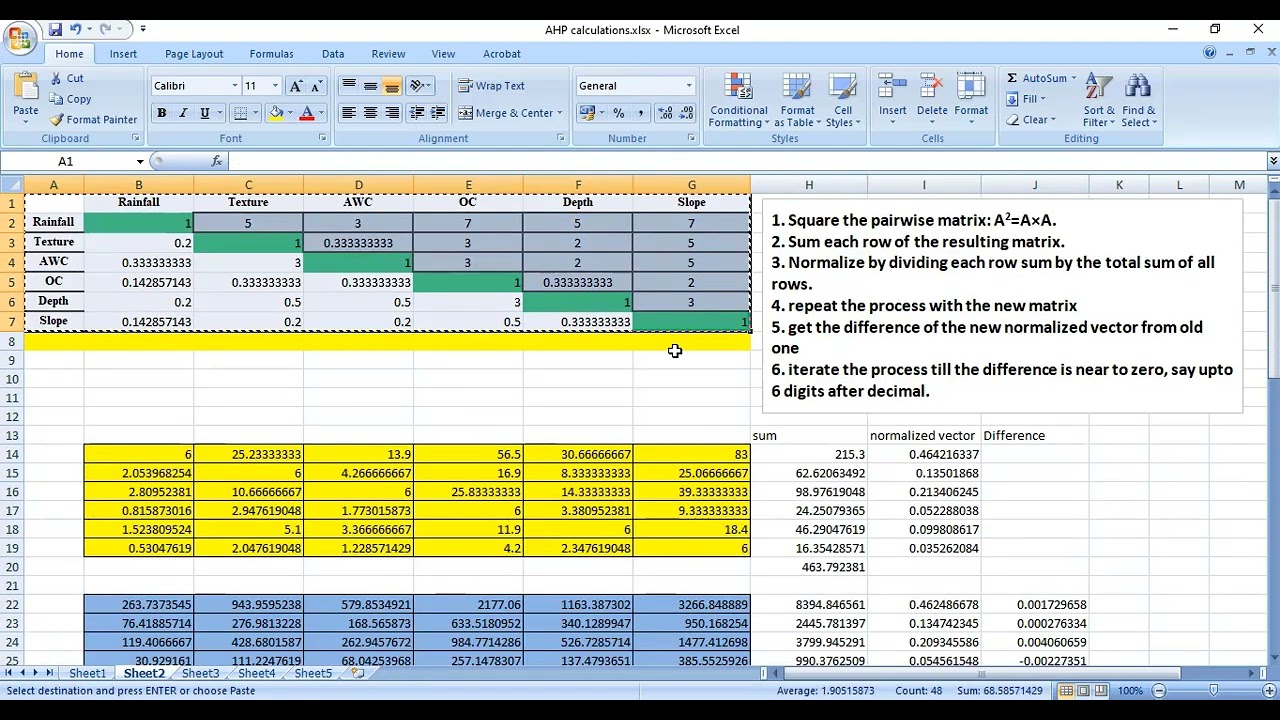This screenshot has width=1280, height=720.
Task: Select column H header
Action: pos(809,185)
